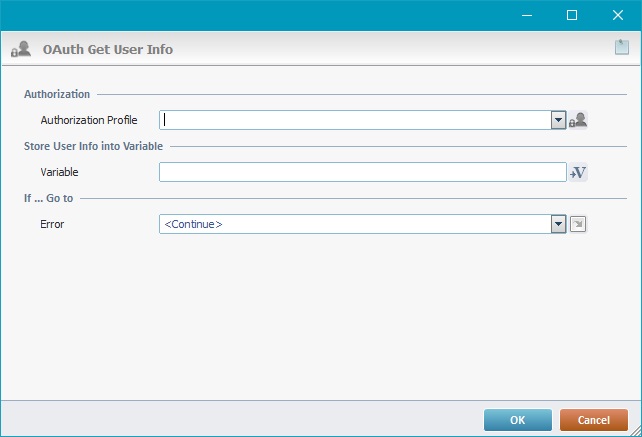Click the insert variable icon beside Variable
Screen dimensions: 642x437
coord(578,172)
